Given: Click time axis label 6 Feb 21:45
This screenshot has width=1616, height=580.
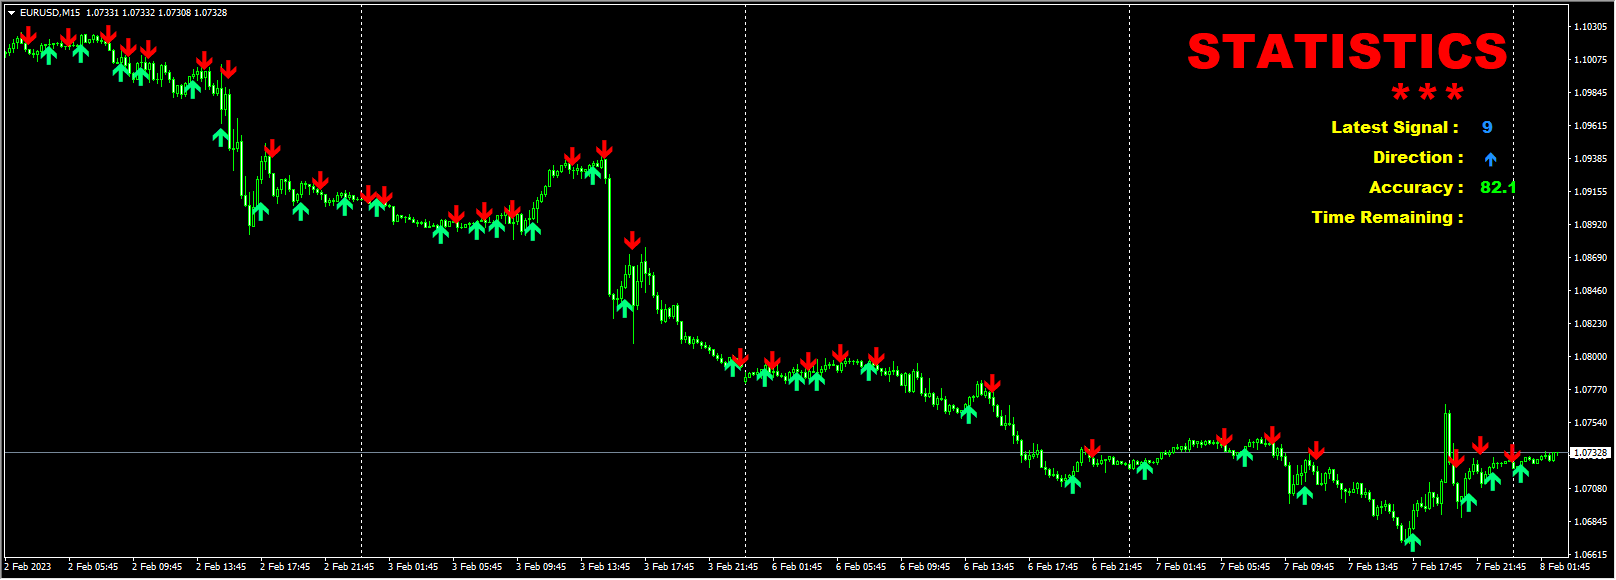Looking at the screenshot, I should (1117, 567).
